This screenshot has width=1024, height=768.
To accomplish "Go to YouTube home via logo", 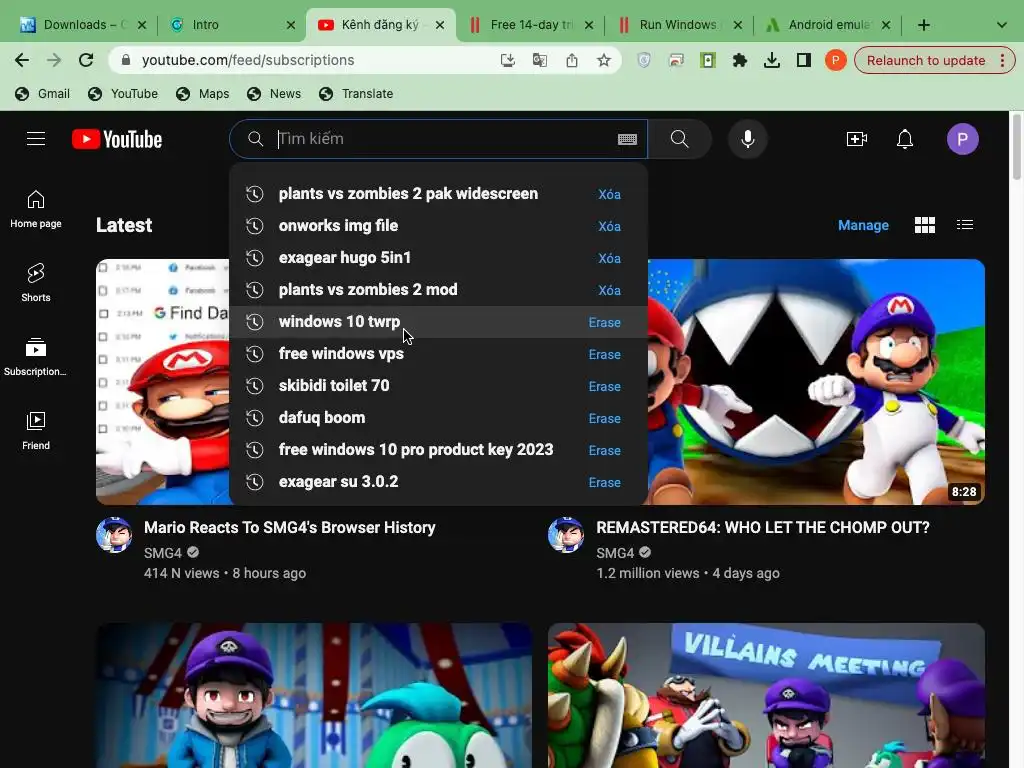I will point(117,139).
